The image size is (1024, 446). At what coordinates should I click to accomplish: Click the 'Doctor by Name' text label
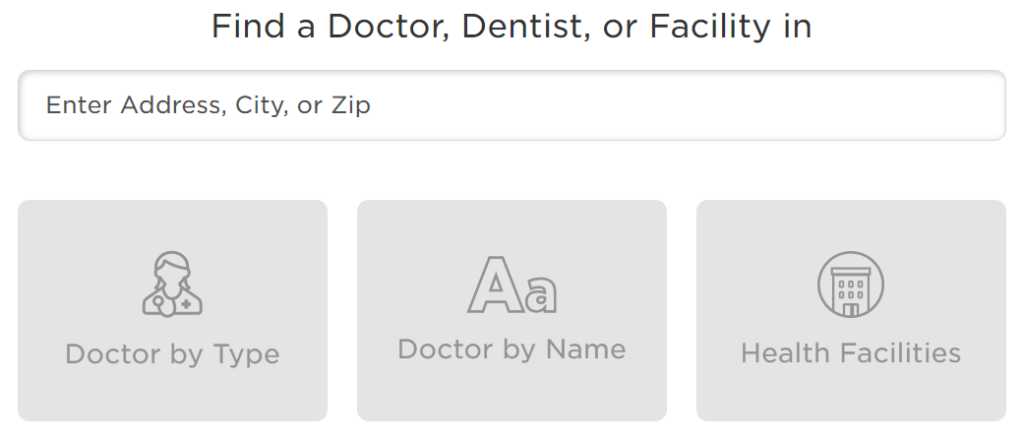512,349
